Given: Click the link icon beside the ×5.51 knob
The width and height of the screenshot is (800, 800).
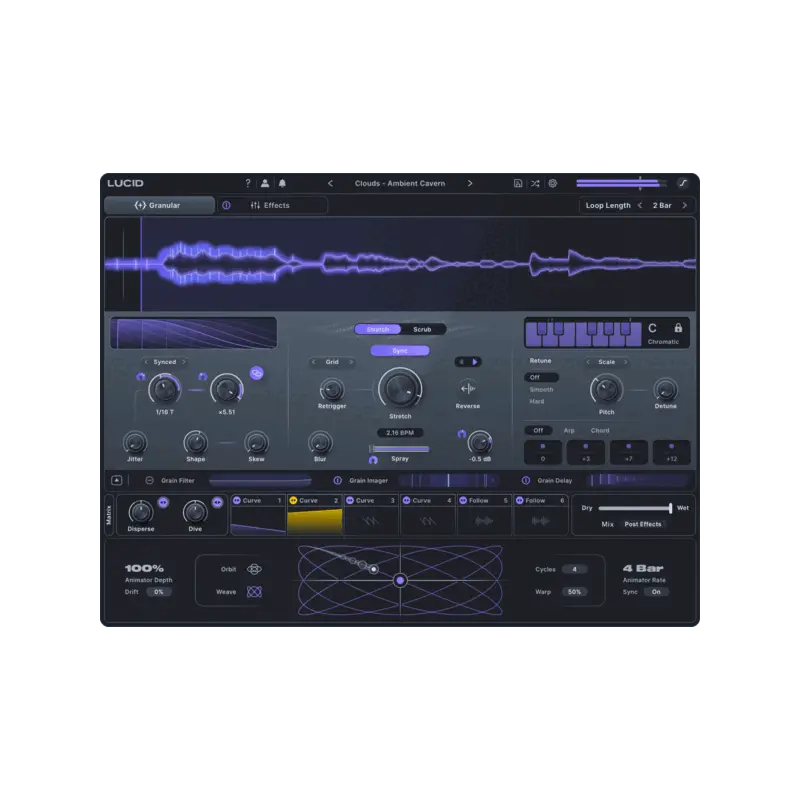Looking at the screenshot, I should [257, 373].
